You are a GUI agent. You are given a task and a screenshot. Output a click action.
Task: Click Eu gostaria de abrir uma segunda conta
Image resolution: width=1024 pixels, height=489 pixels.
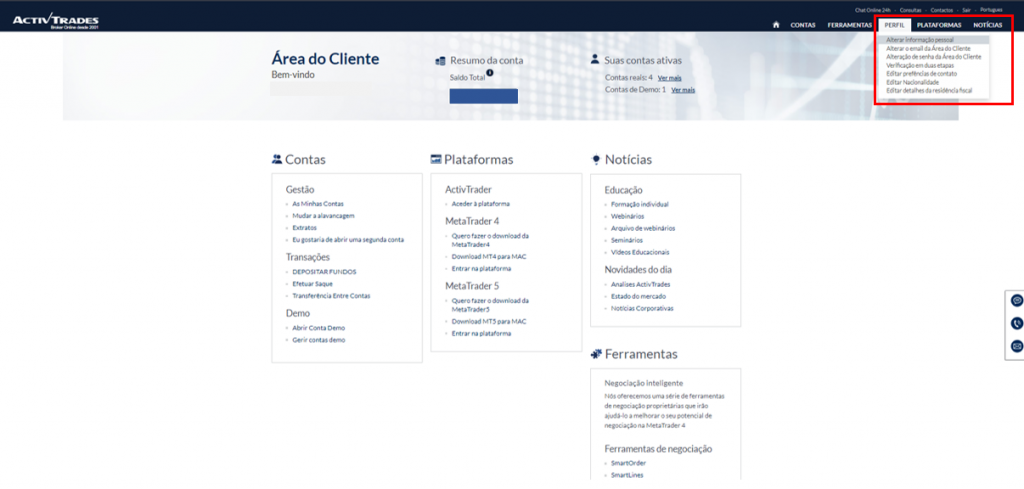click(348, 240)
